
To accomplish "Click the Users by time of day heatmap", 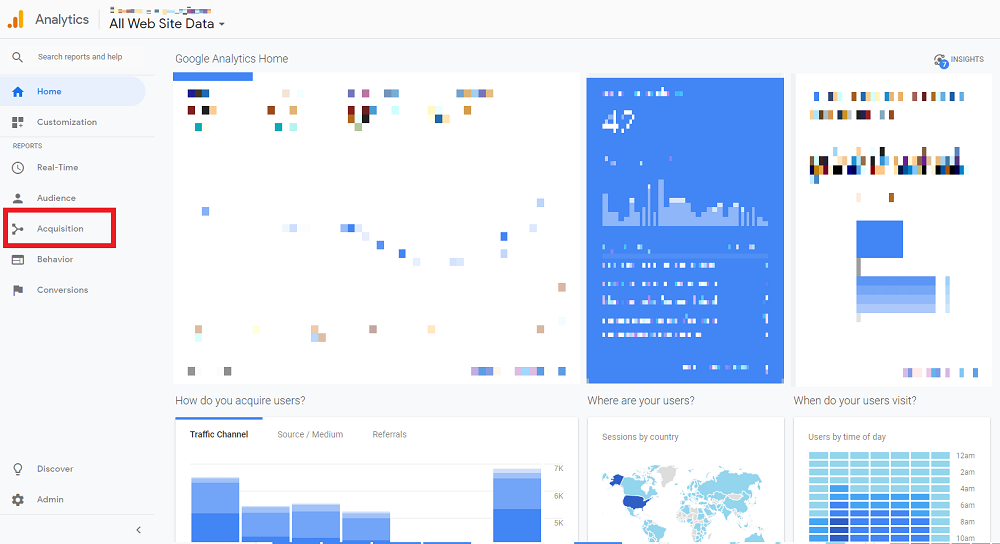I will (879, 497).
